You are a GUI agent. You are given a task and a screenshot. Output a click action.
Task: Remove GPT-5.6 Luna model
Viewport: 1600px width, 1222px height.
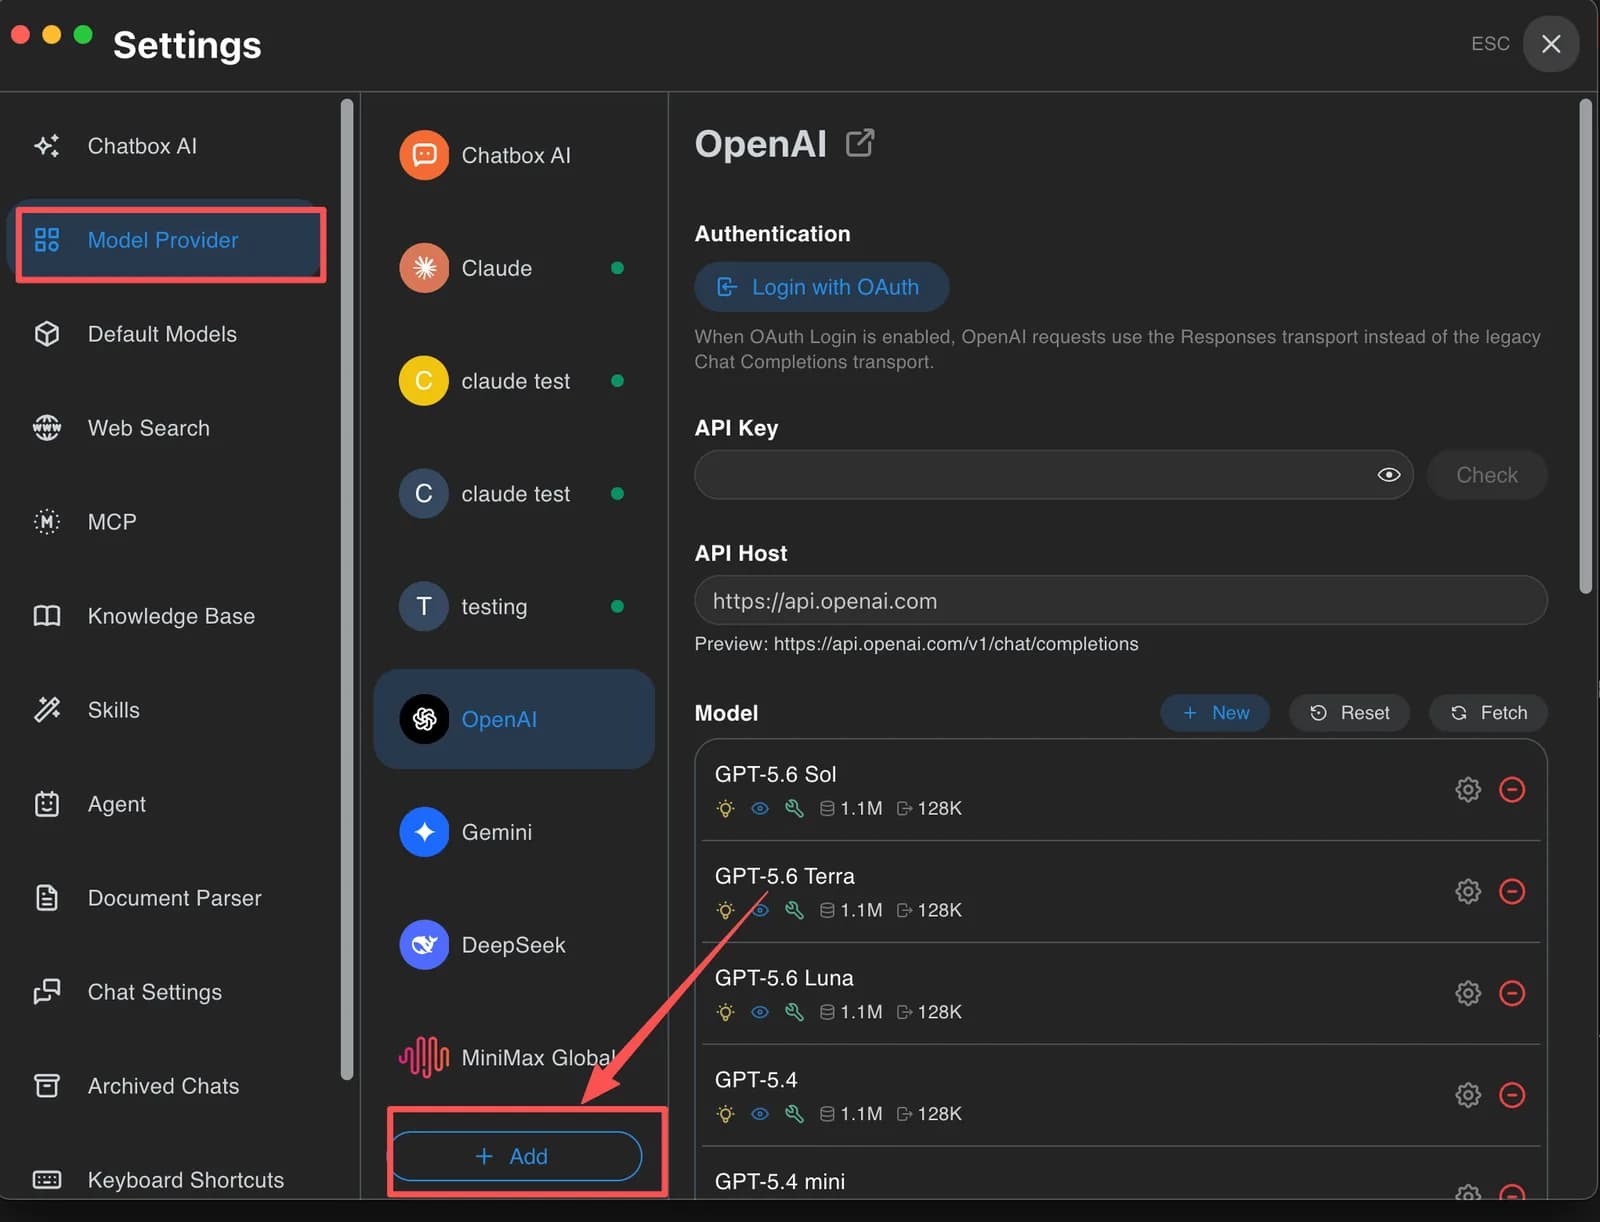point(1512,993)
